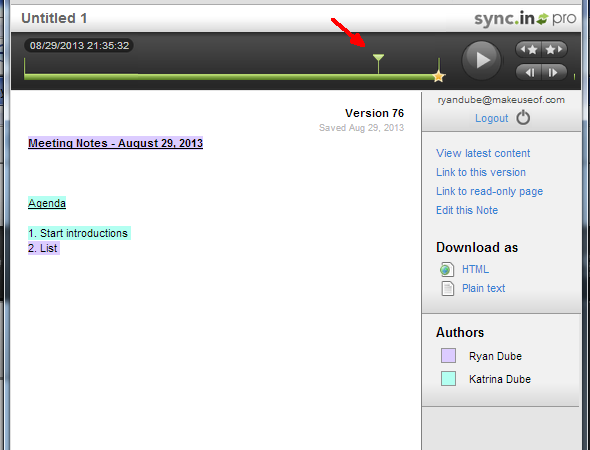Step forward one revision

tap(554, 72)
